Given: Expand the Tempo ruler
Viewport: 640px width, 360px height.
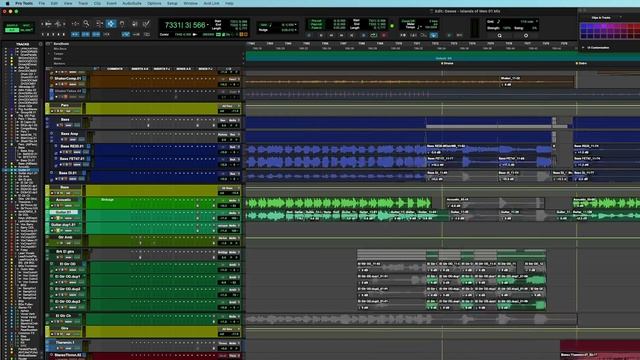Looking at the screenshot, I should (x=49, y=54).
